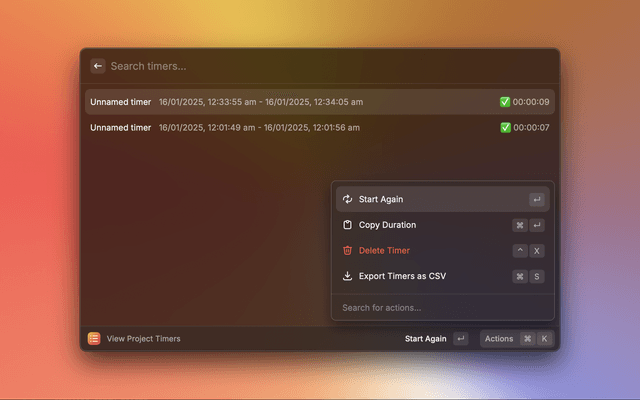Click the back arrow icon
The image size is (640, 400).
tap(97, 66)
